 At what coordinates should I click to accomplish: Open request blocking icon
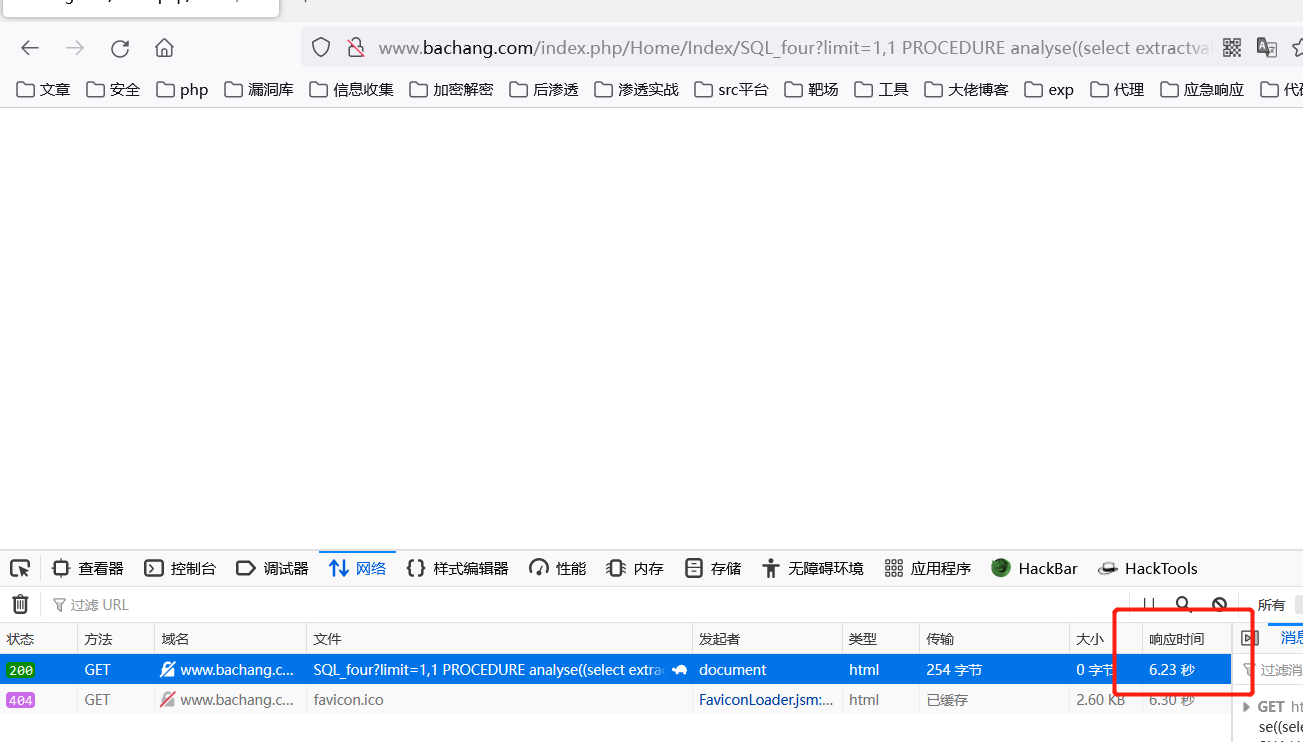[1219, 604]
